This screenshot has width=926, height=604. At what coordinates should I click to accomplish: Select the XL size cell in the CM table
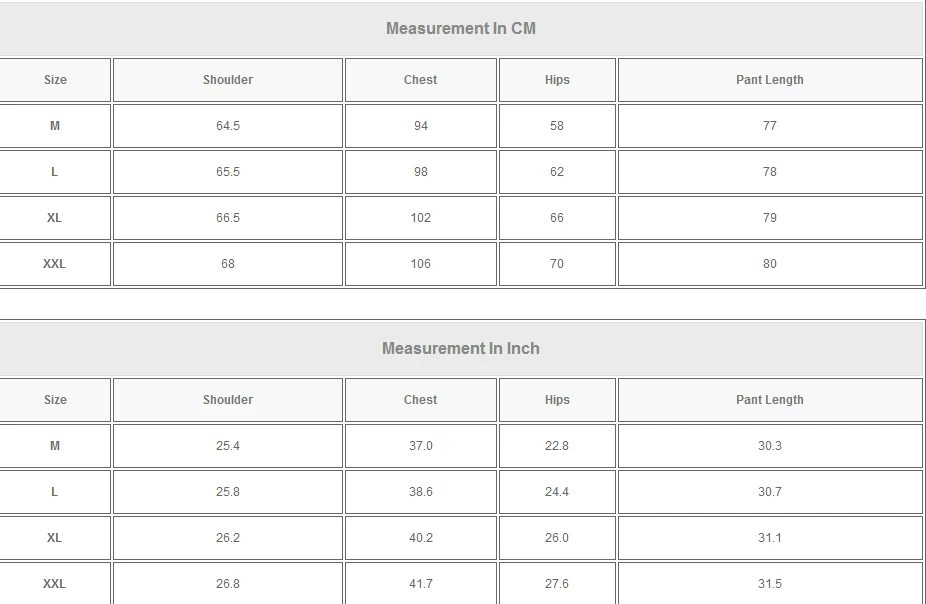click(55, 218)
